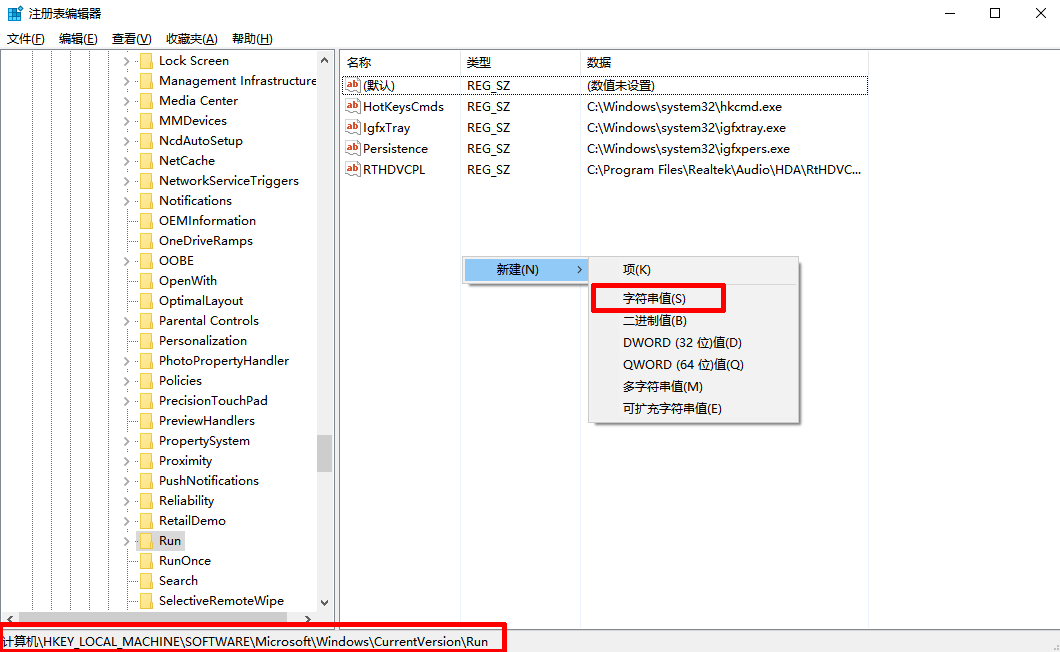The width and height of the screenshot is (1060, 652).
Task: Open the 查看(V) menu
Action: (132, 38)
